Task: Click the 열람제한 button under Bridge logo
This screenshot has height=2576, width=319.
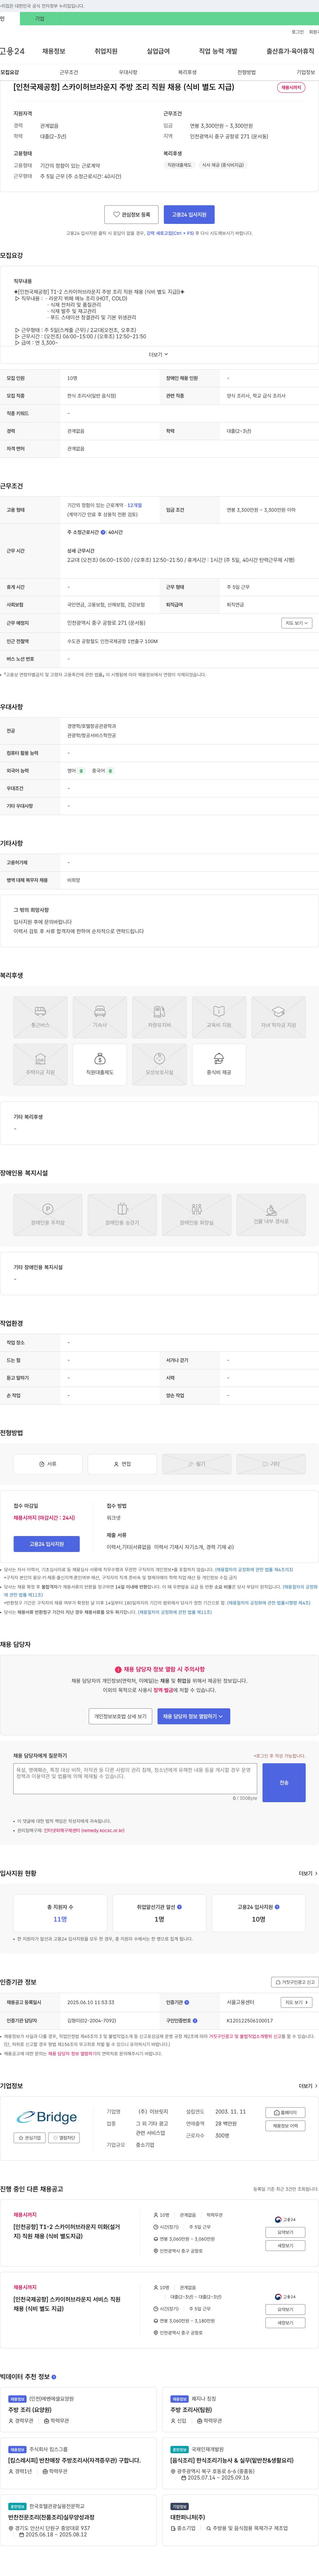Action: click(x=64, y=2138)
